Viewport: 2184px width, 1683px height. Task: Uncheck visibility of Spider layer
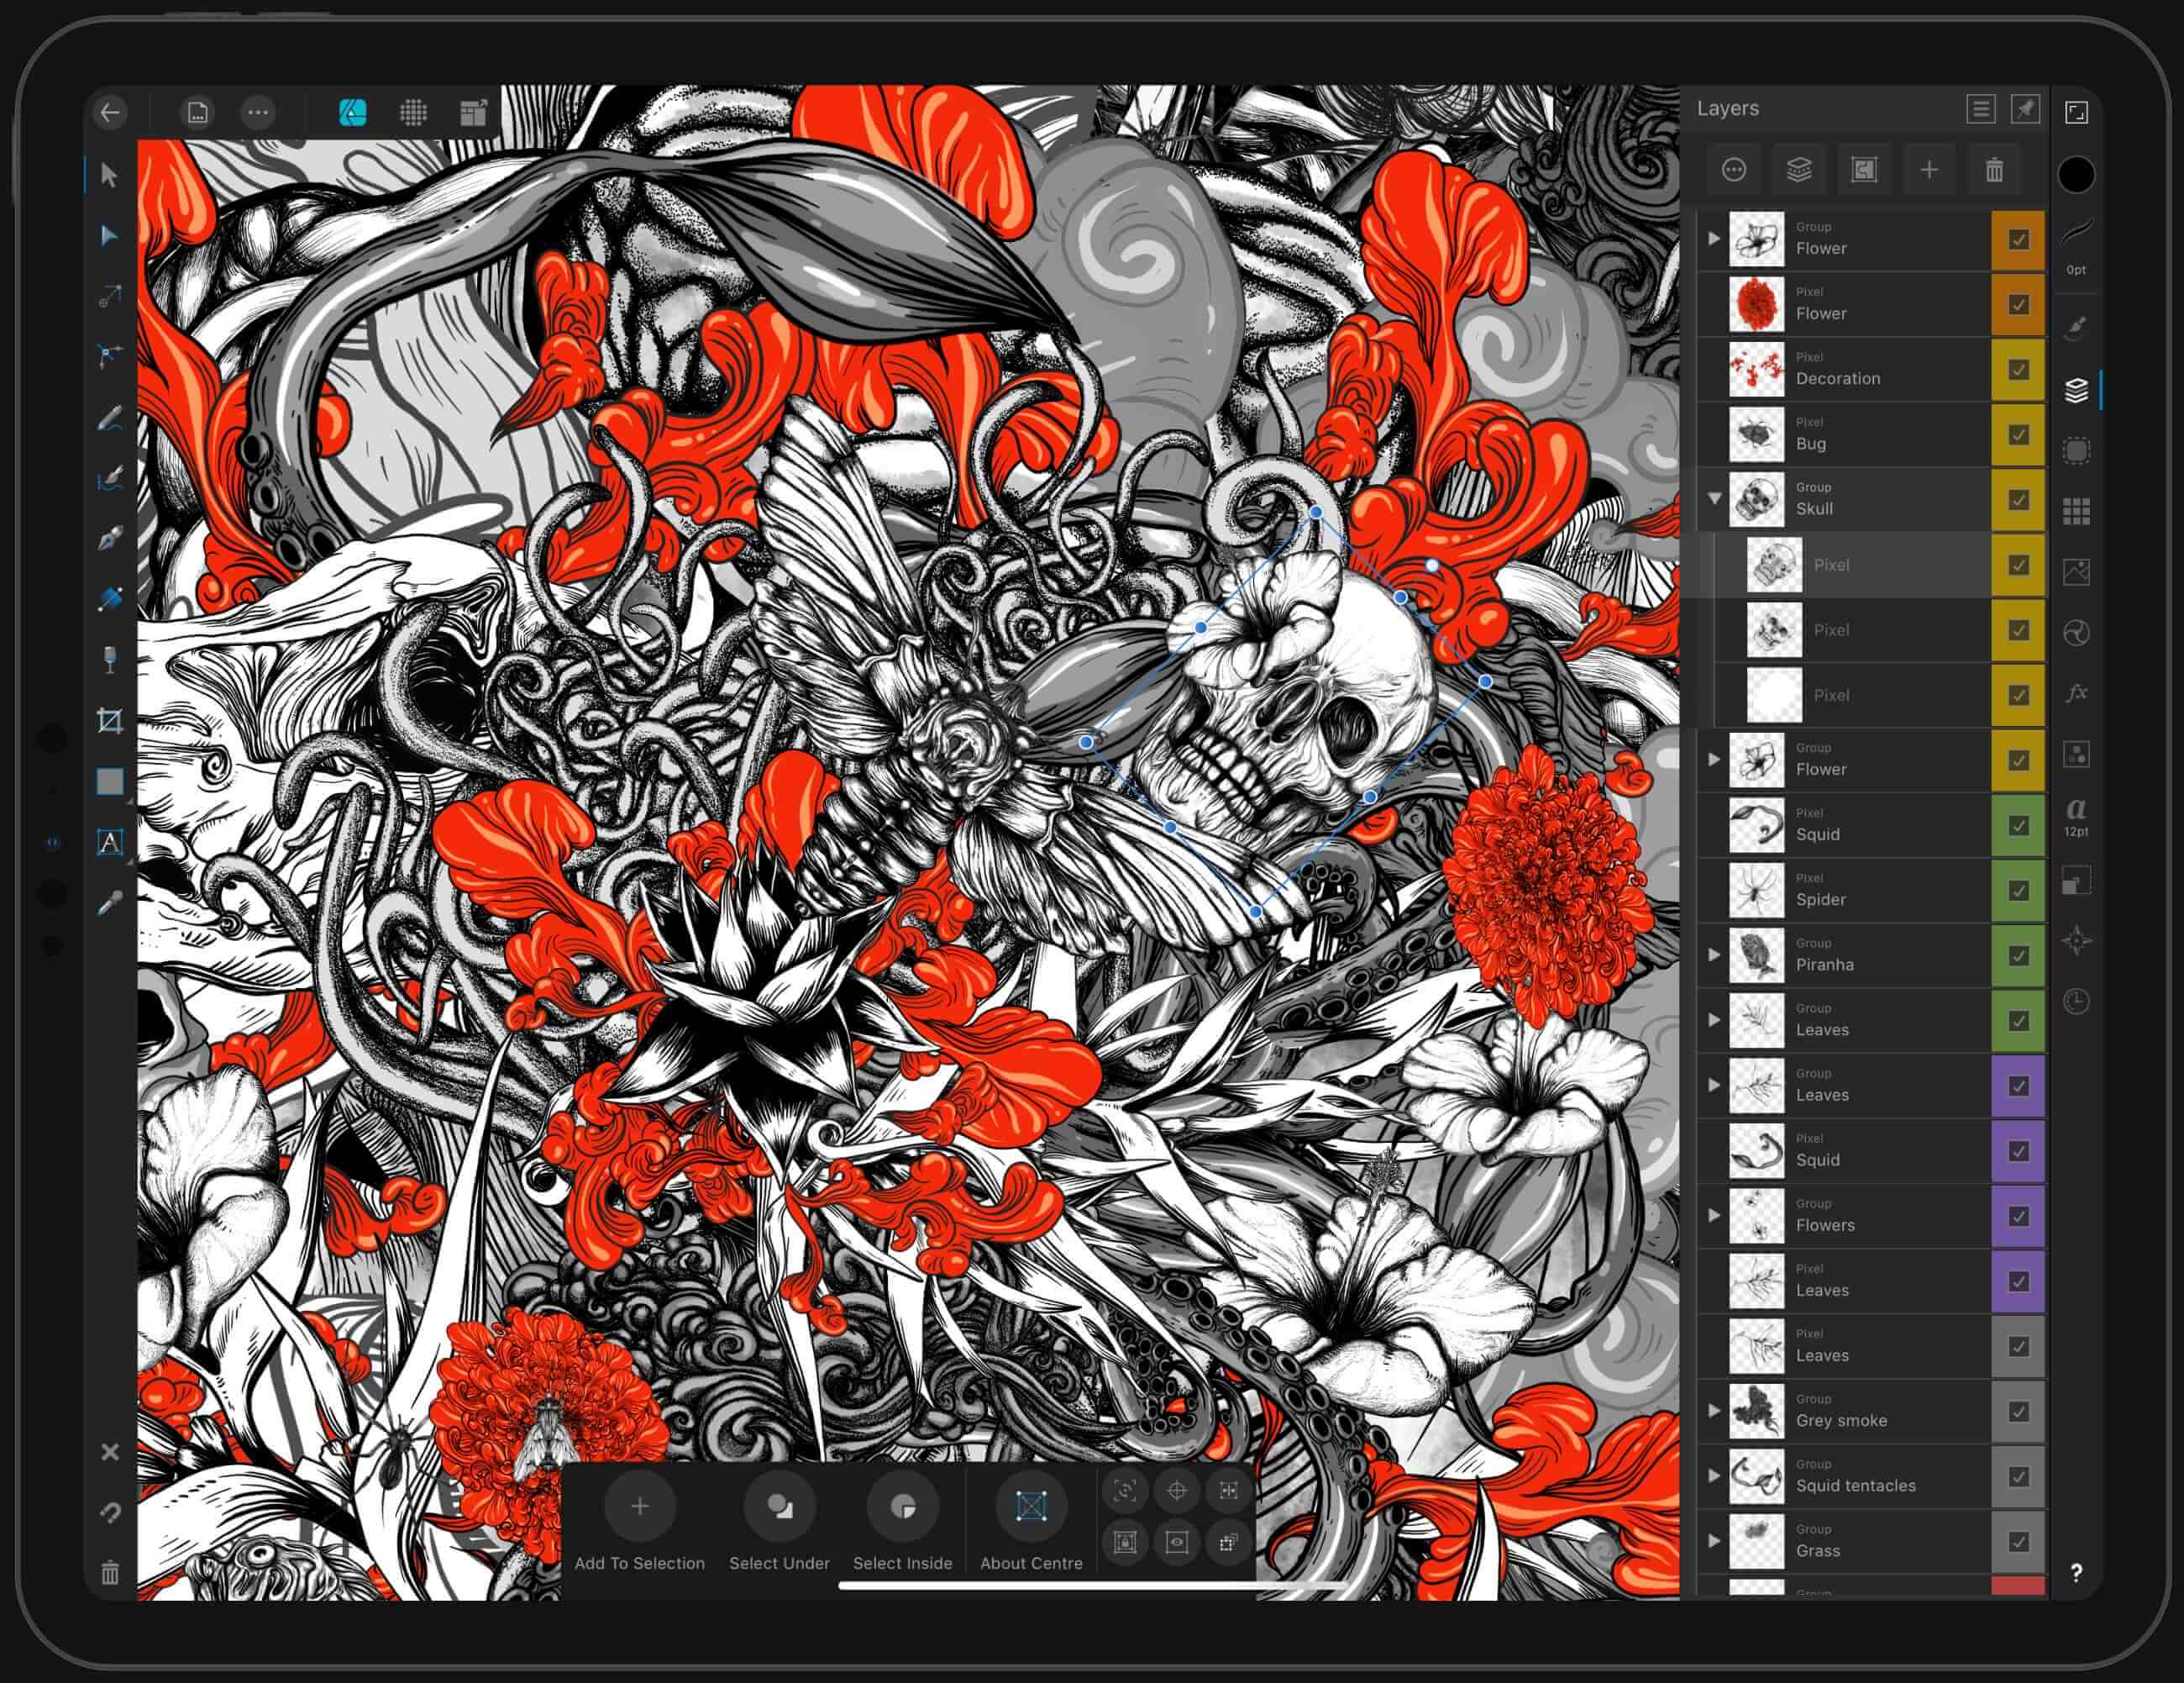point(2018,891)
